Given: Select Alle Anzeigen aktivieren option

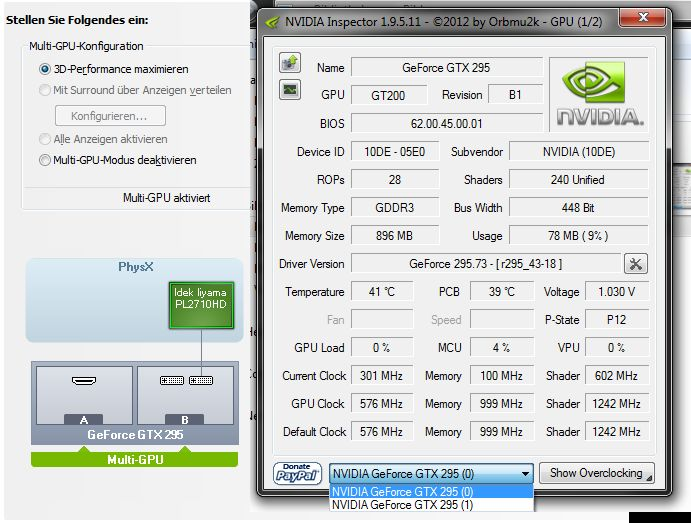Looking at the screenshot, I should click(45, 139).
